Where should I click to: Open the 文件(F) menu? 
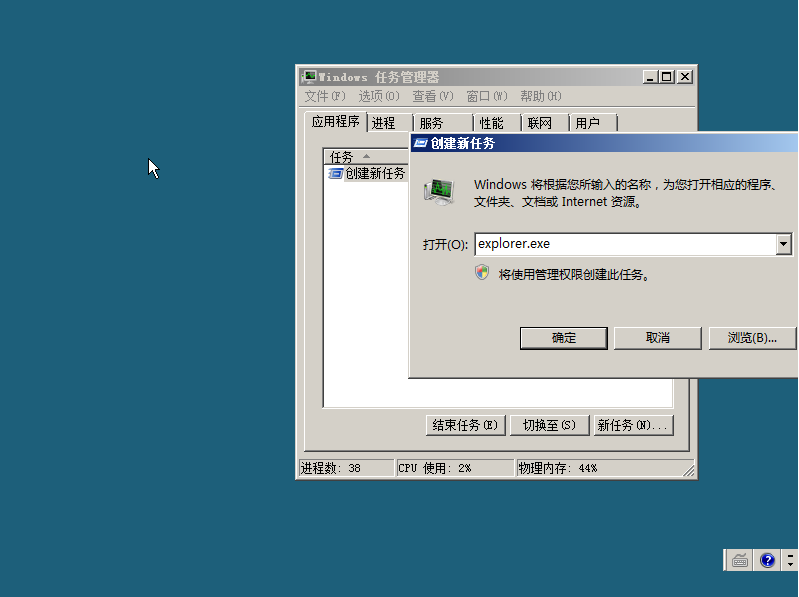(325, 96)
